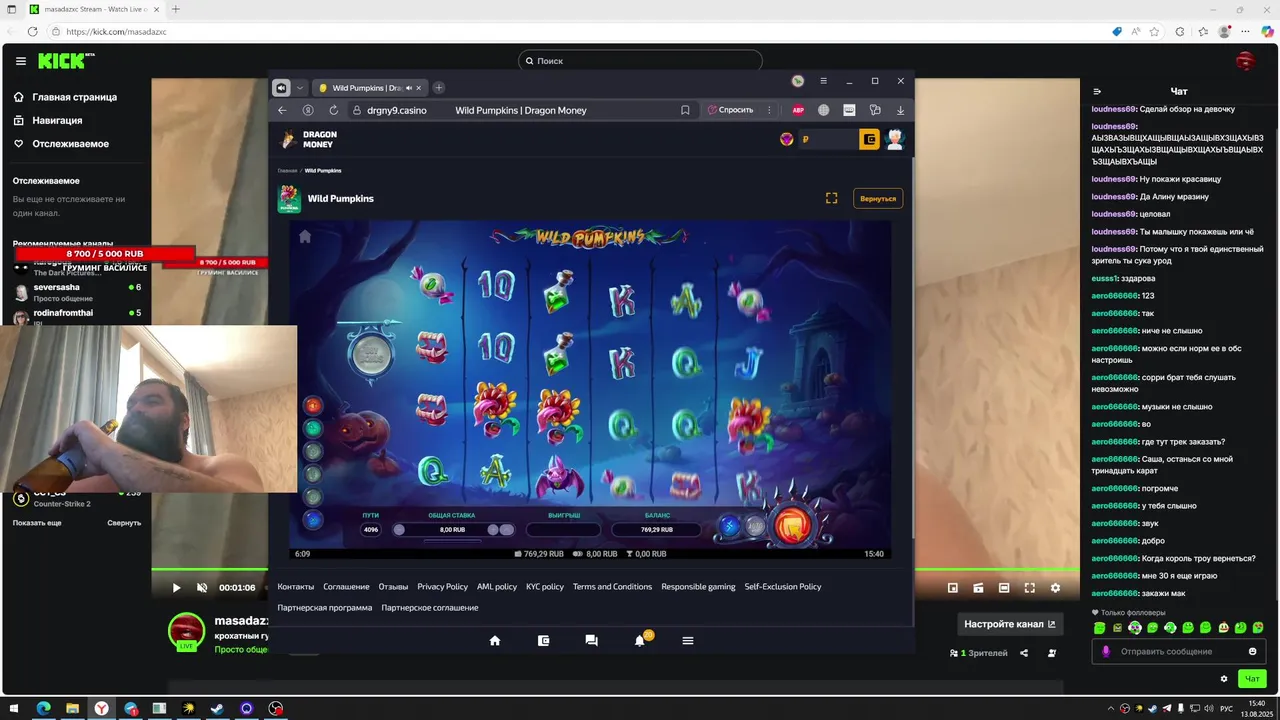Open Главная страница in Kick sidebar
This screenshot has width=1280, height=720.
(x=65, y=97)
